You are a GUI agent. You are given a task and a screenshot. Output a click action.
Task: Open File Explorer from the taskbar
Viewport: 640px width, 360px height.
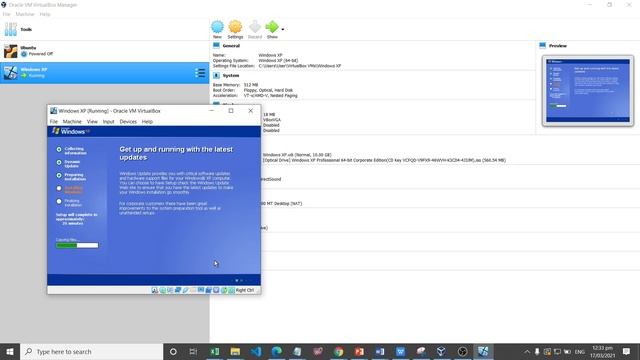pyautogui.click(x=235, y=351)
